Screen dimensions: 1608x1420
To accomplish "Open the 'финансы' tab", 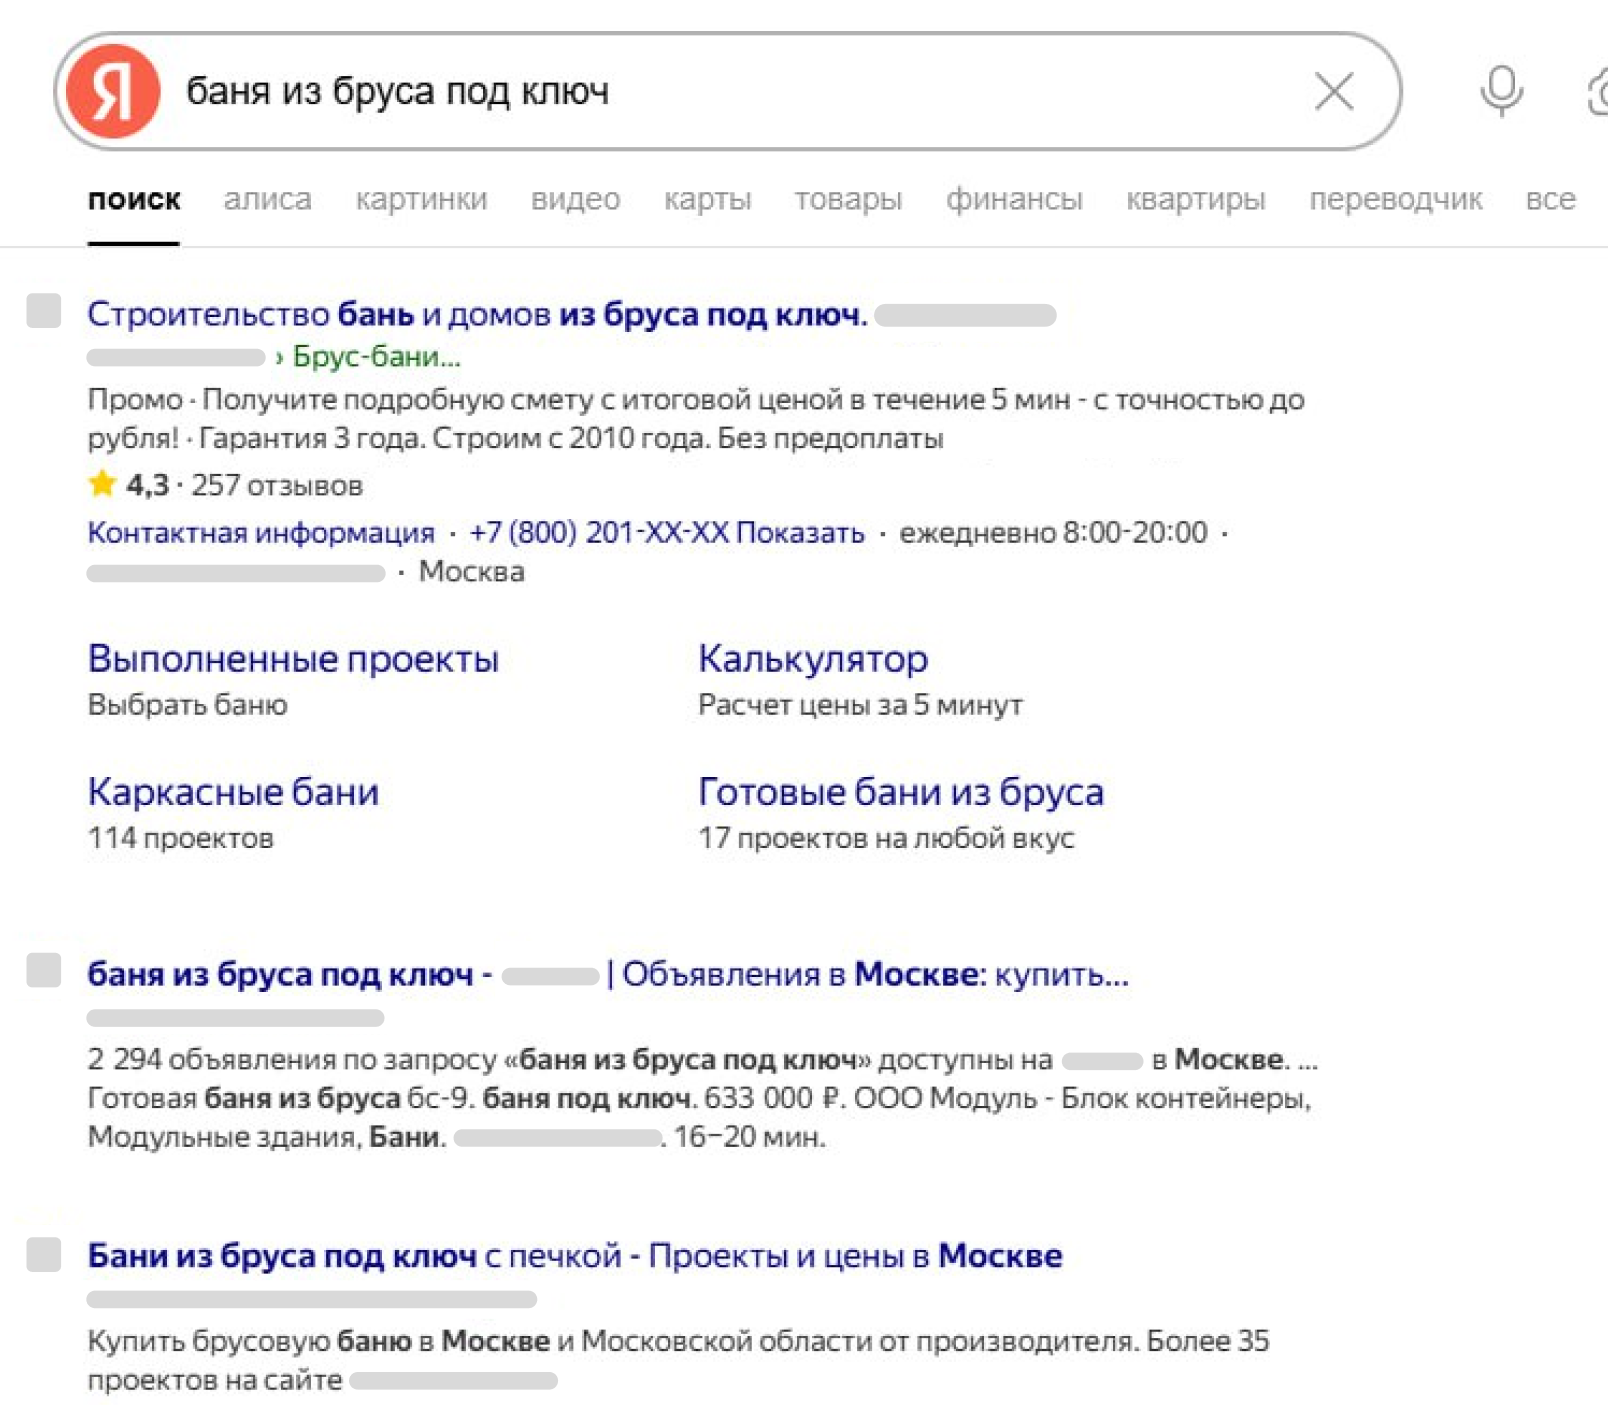I will 1014,199.
